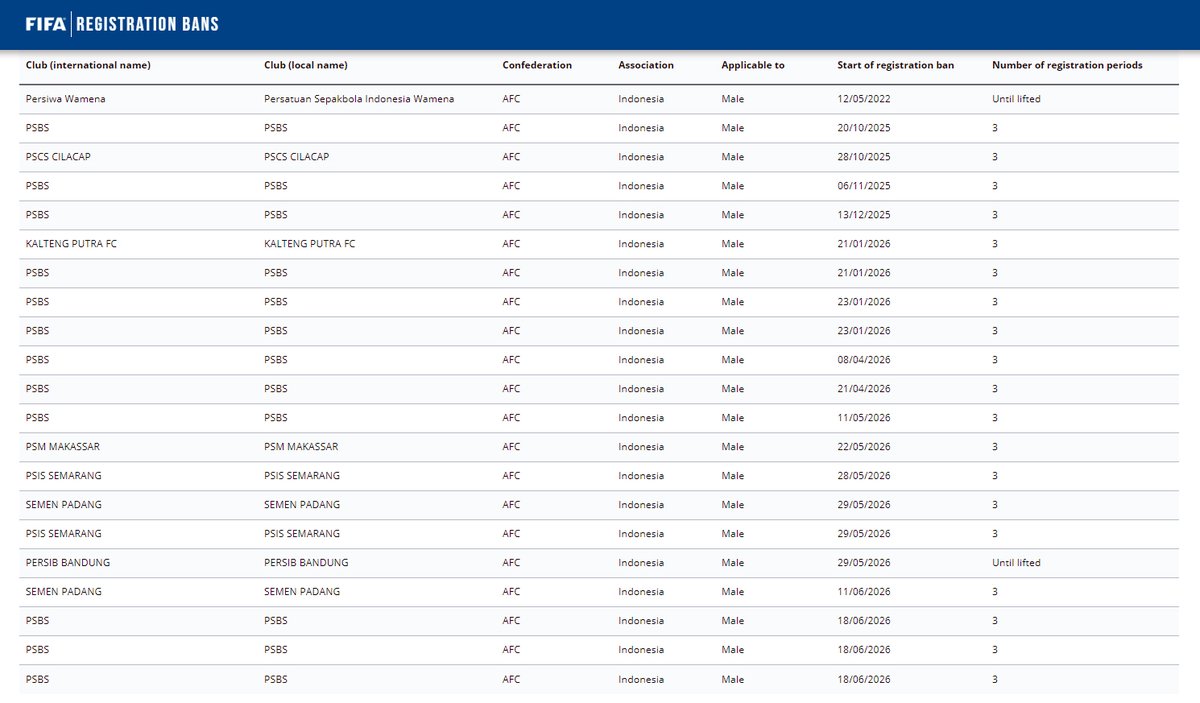1200x703 pixels.
Task: Select the Club (international name) column header
Action: 88,65
